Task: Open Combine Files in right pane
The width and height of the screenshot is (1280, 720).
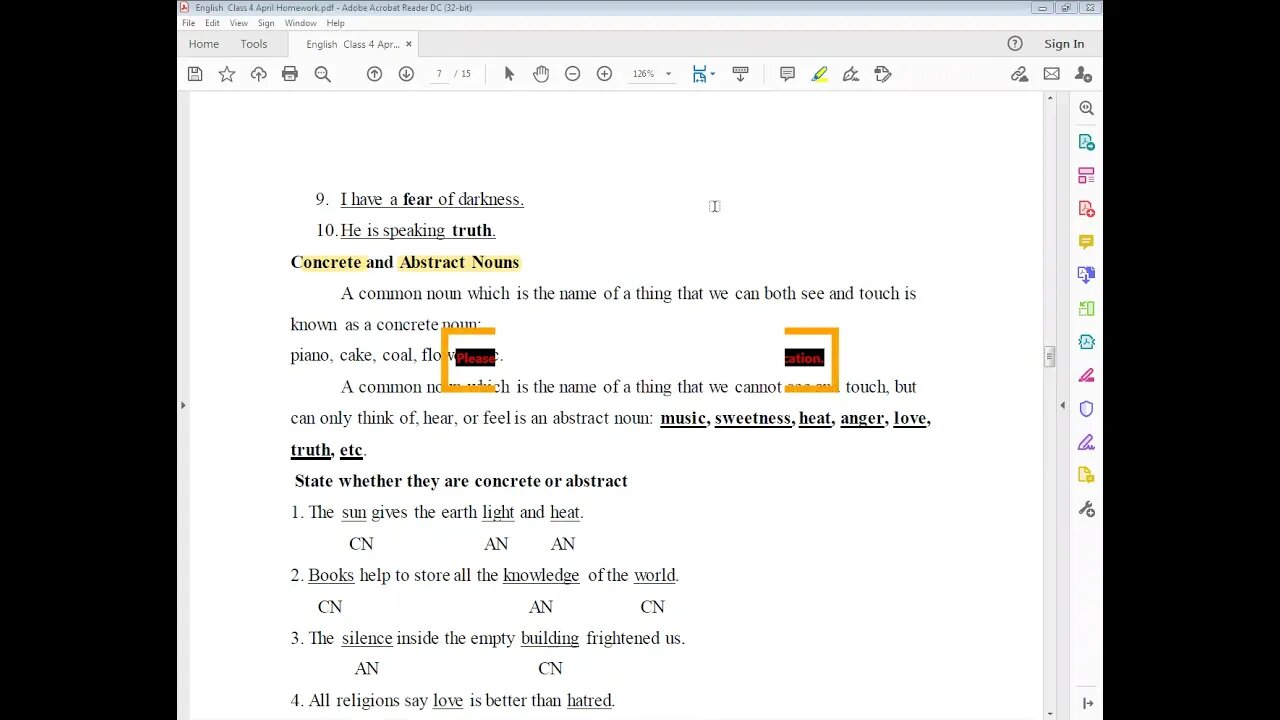Action: pyautogui.click(x=1086, y=275)
